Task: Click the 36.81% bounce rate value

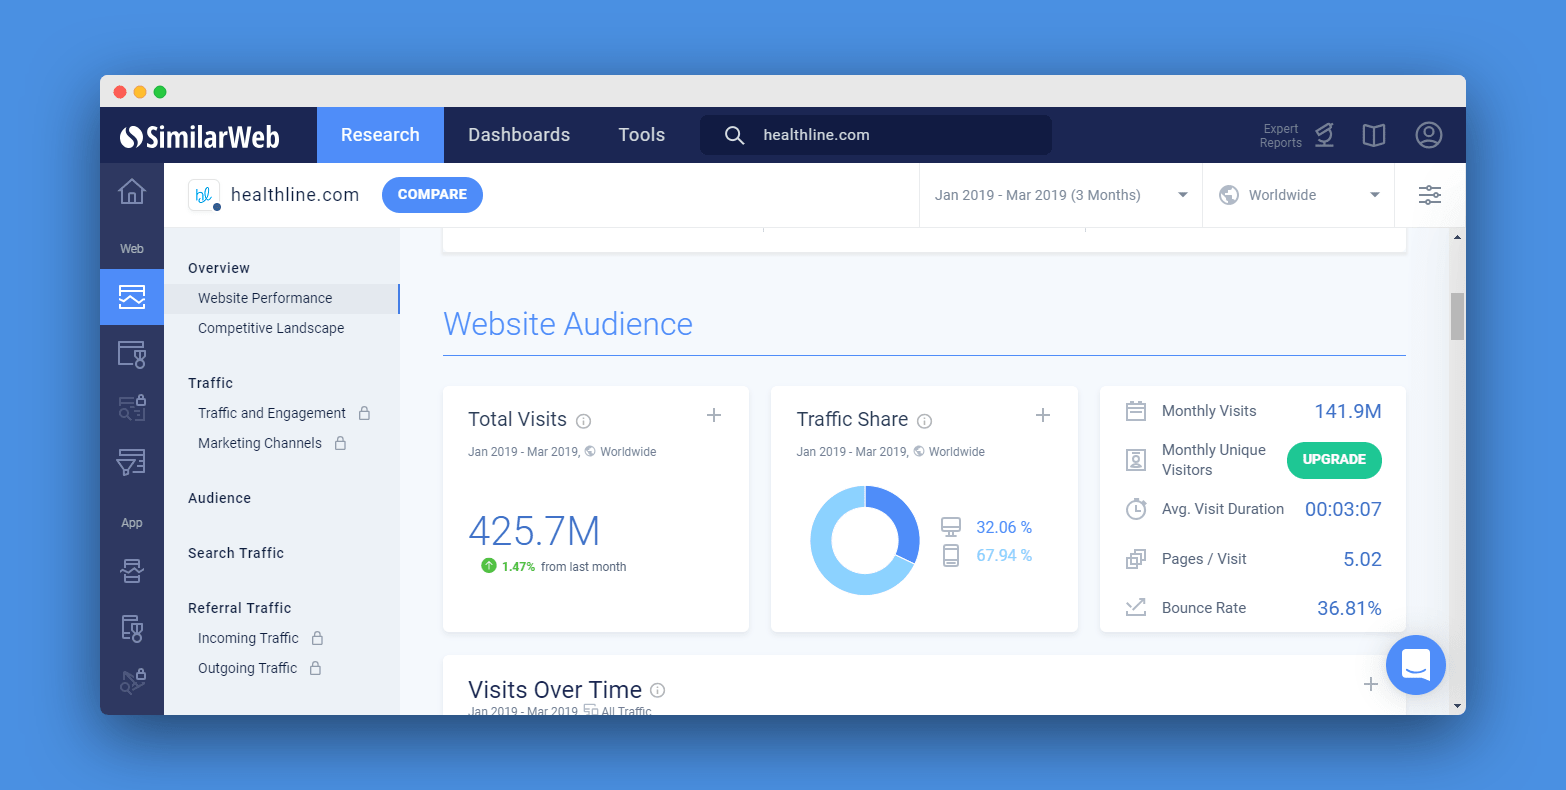Action: point(1349,608)
